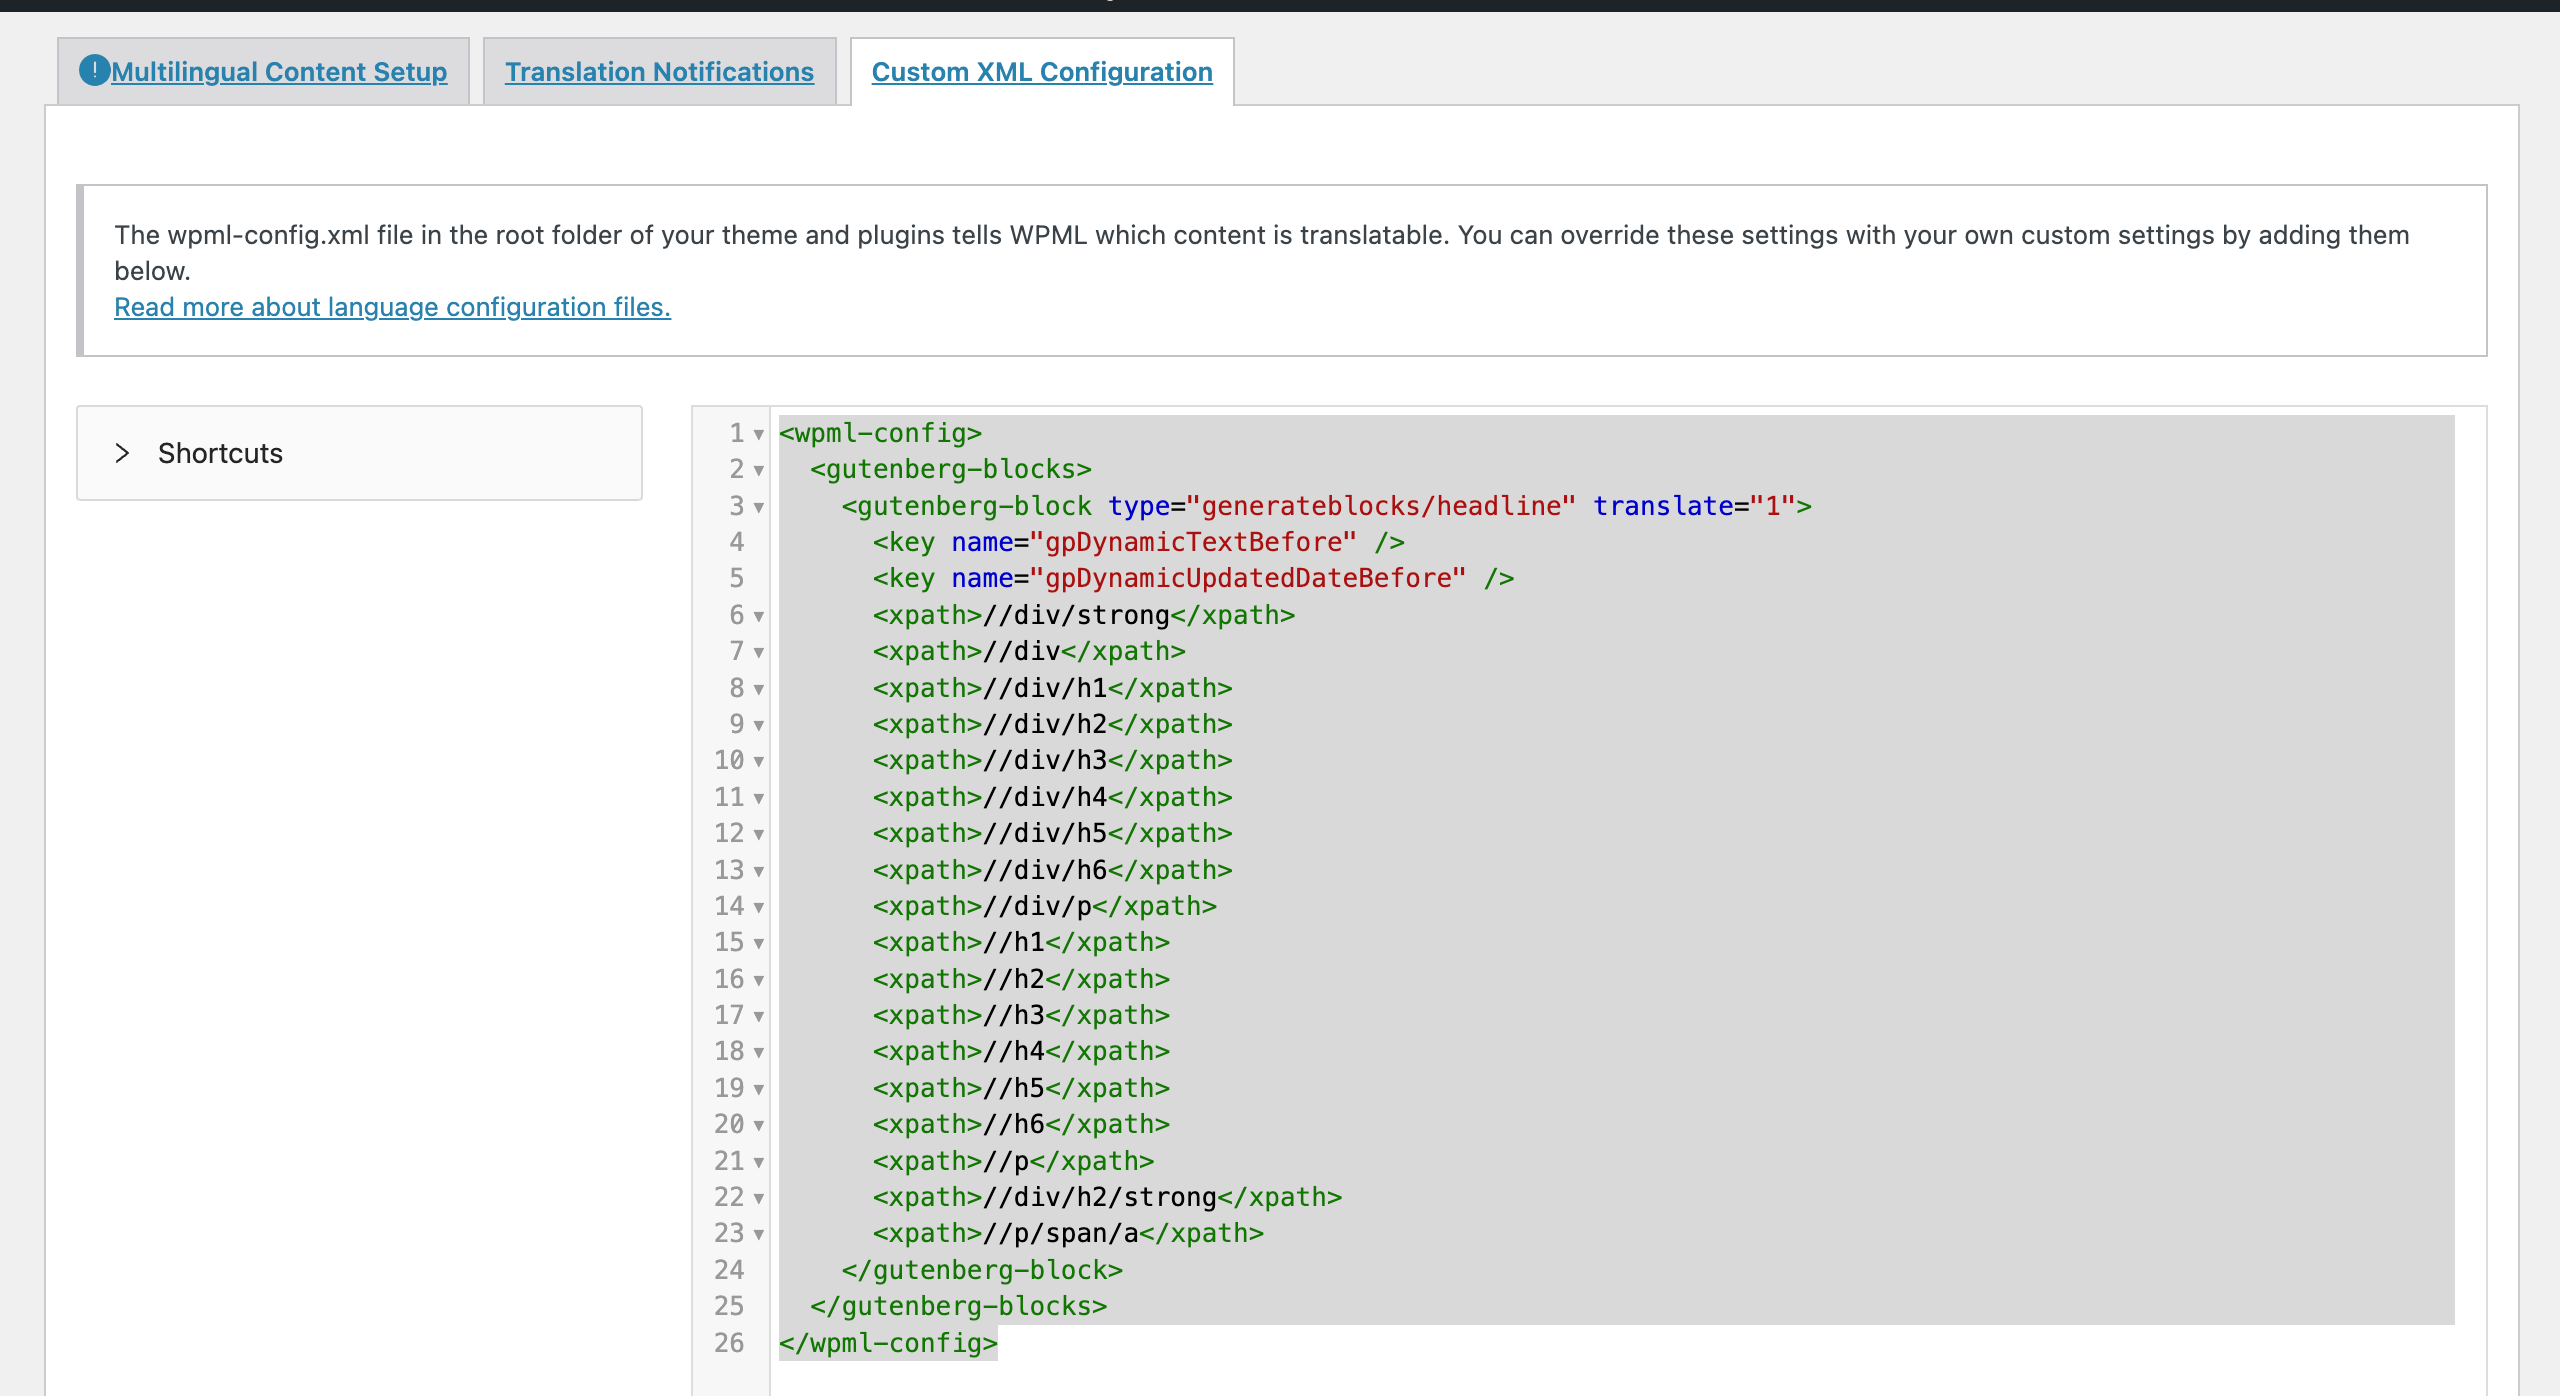Image resolution: width=2560 pixels, height=1396 pixels.
Task: Toggle fold arrow on line 22
Action: [759, 1198]
